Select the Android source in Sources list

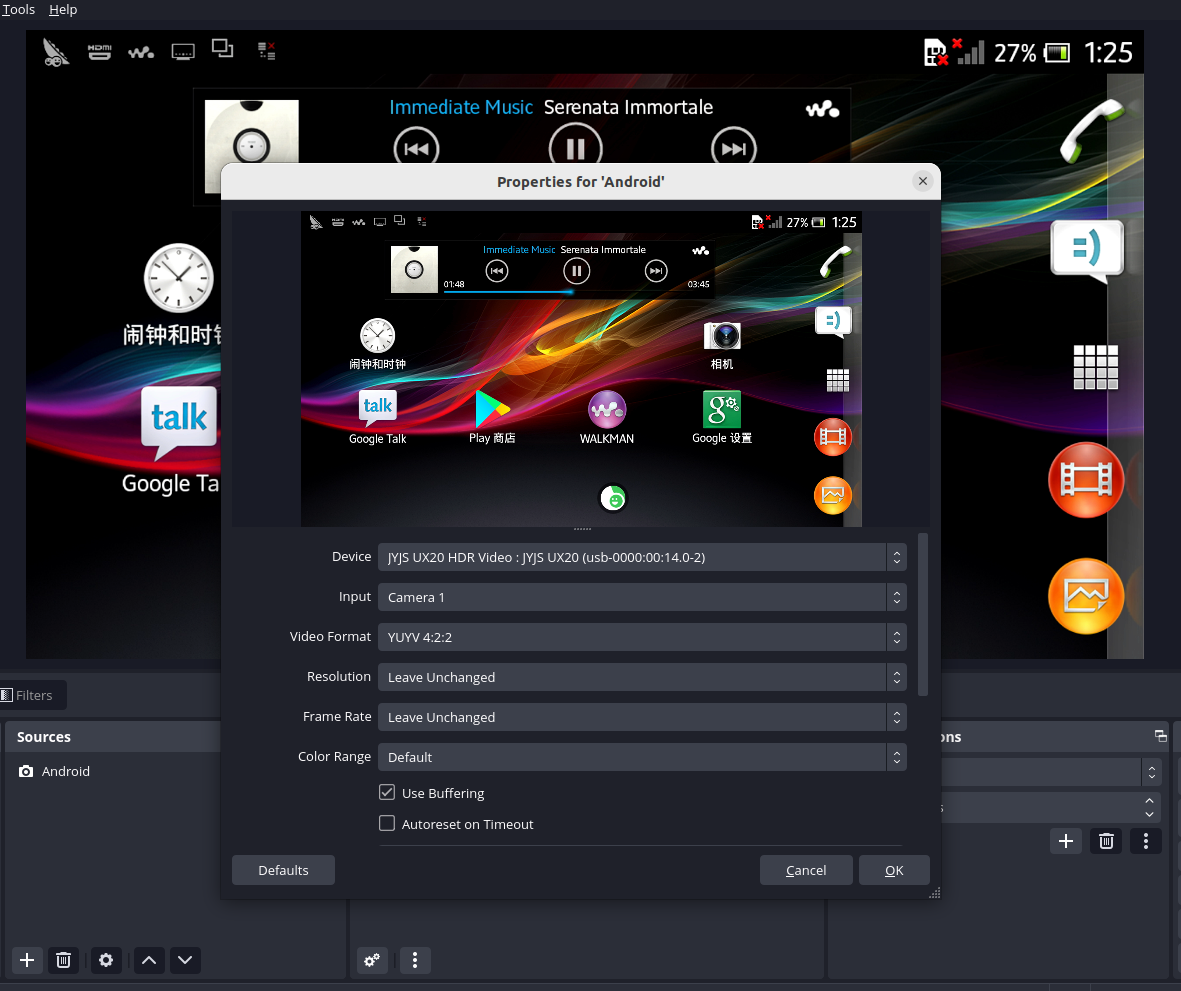tap(66, 771)
